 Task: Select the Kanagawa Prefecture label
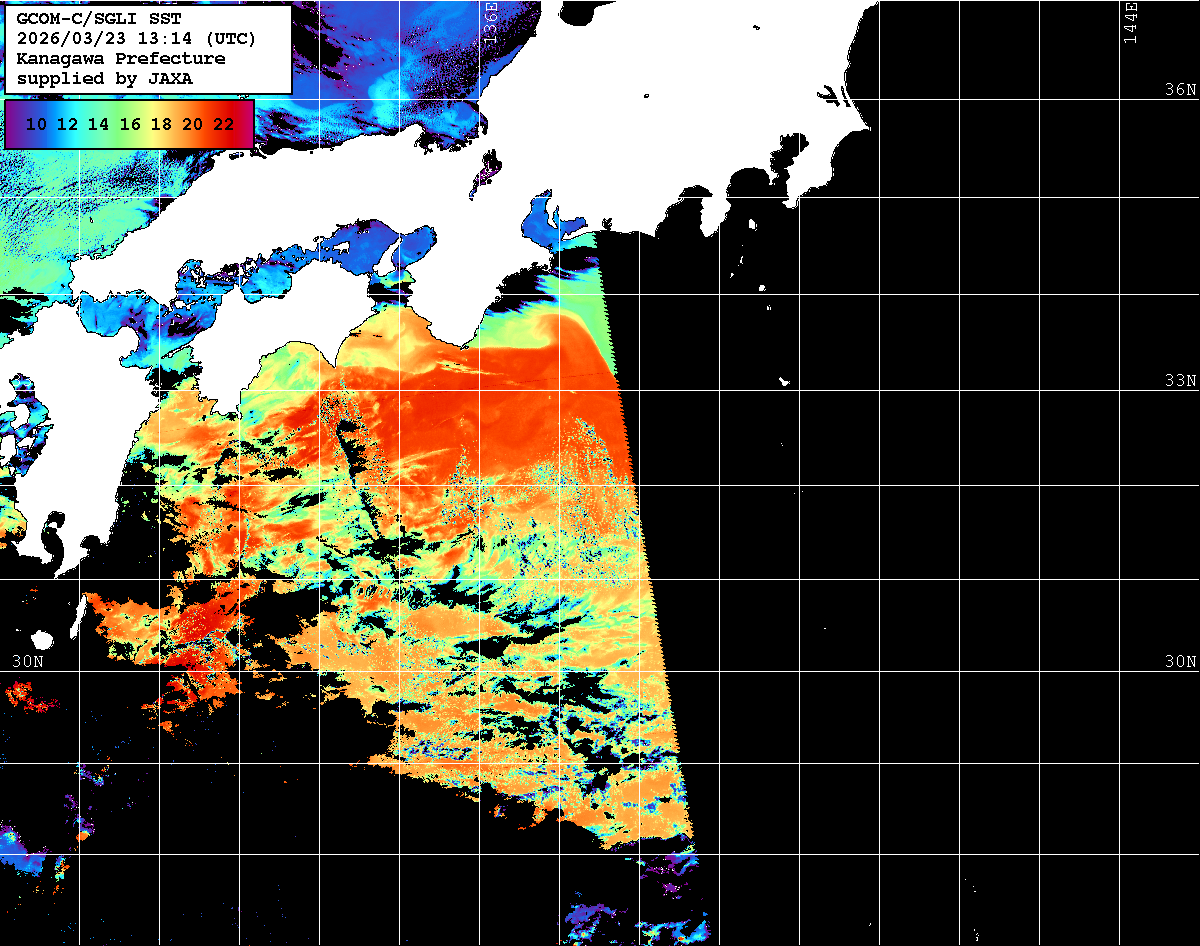pos(121,59)
